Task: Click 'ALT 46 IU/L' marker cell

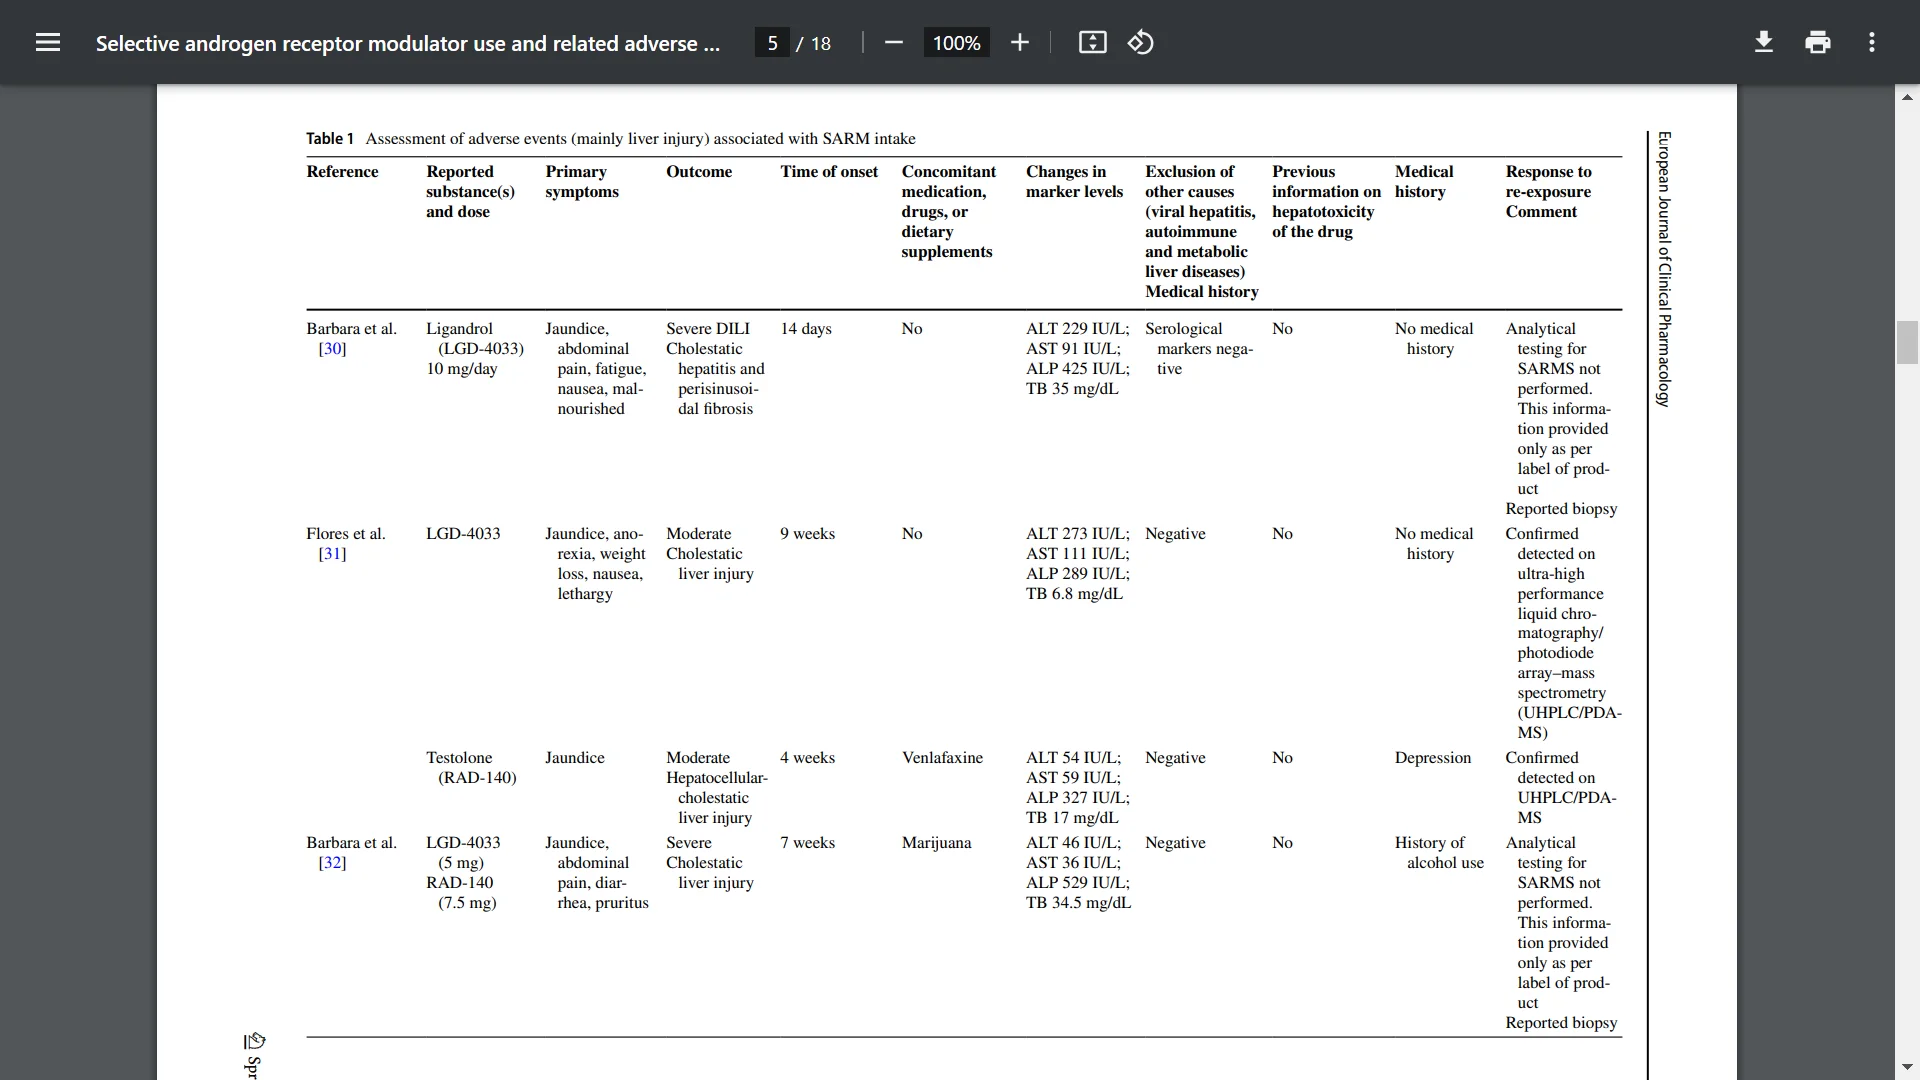Action: point(1073,843)
